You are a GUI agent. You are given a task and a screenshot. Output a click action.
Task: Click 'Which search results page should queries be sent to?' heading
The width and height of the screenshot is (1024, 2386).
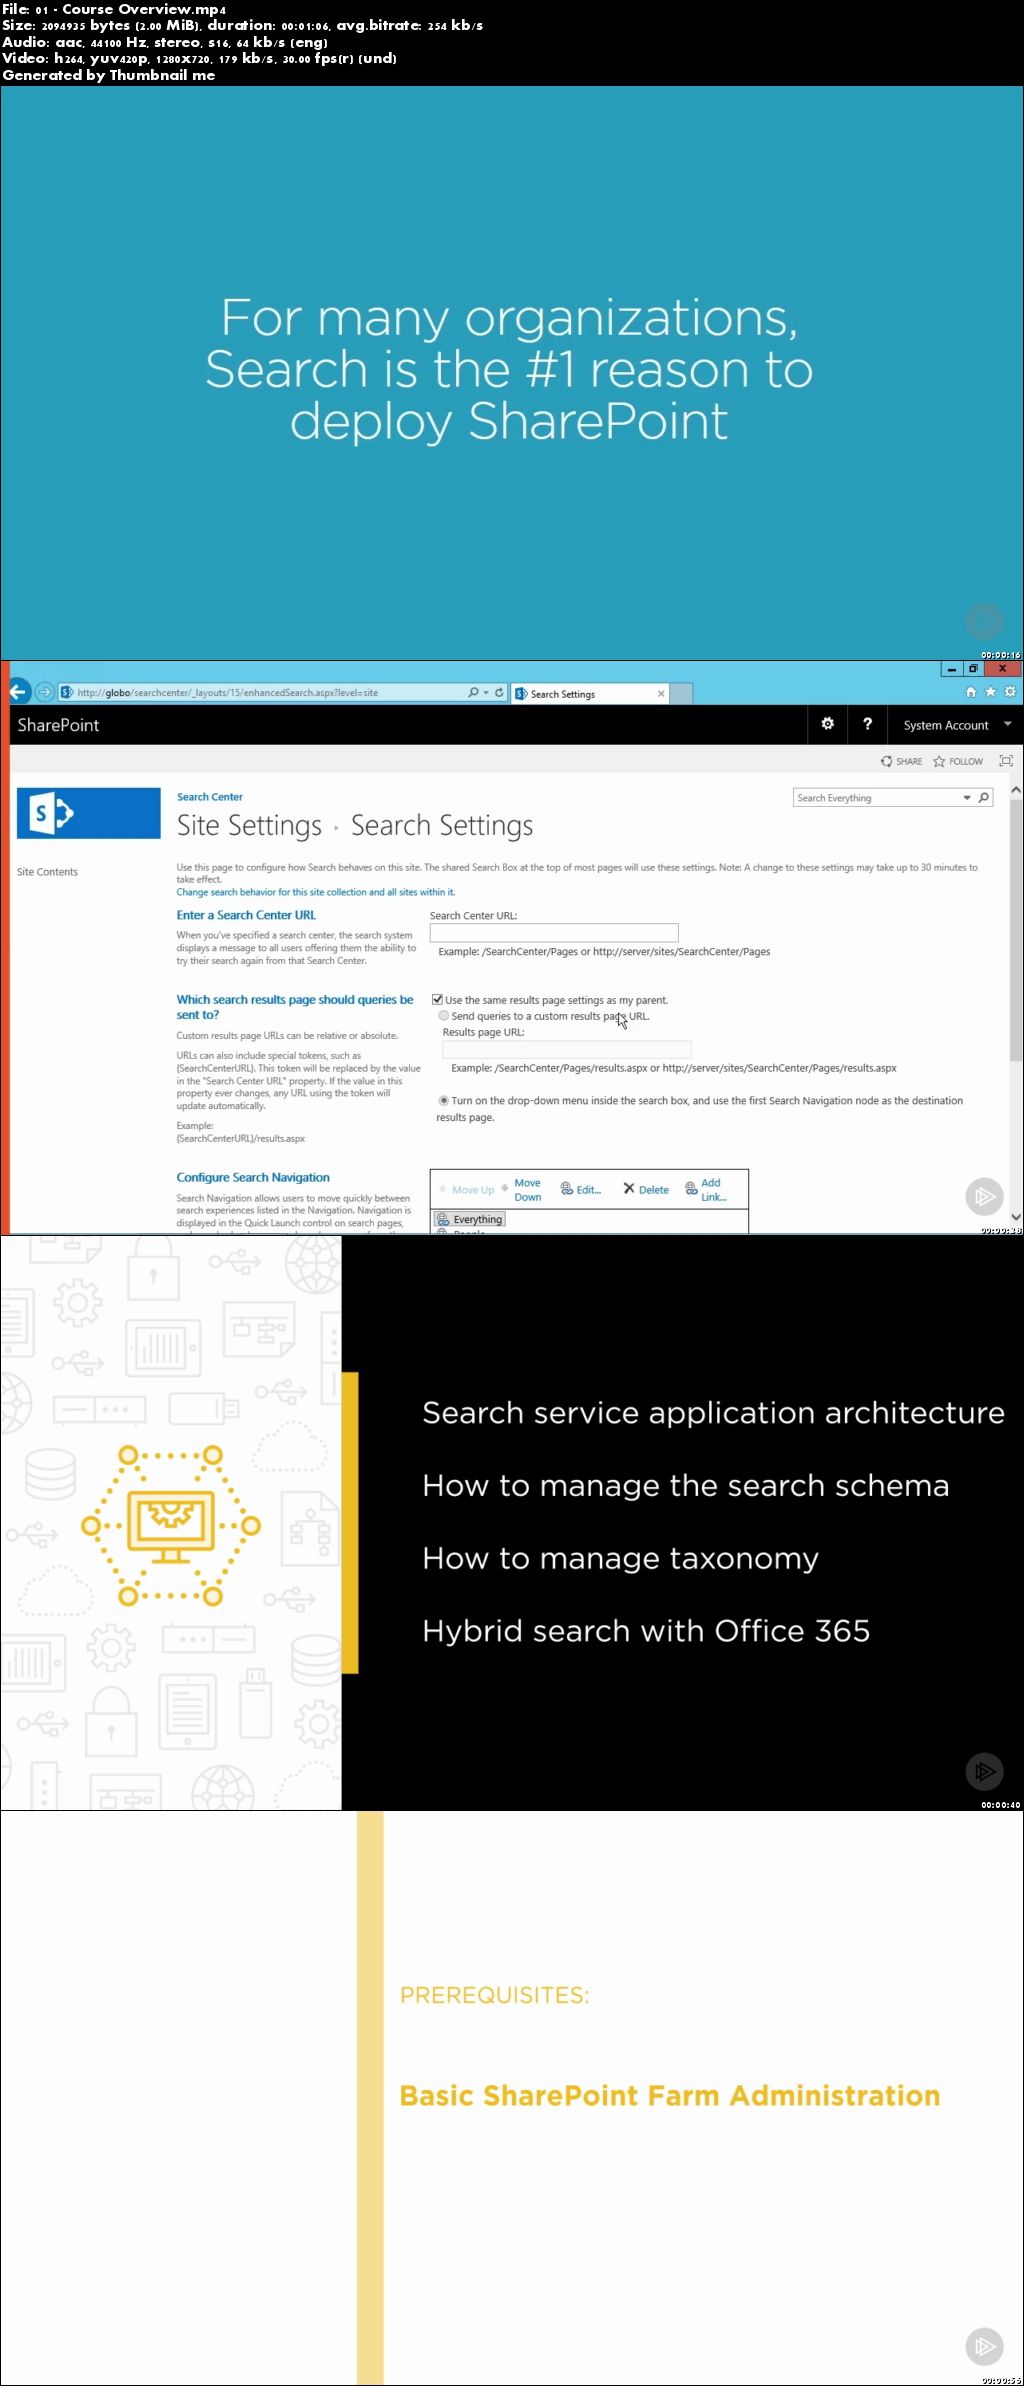[x=295, y=1007]
